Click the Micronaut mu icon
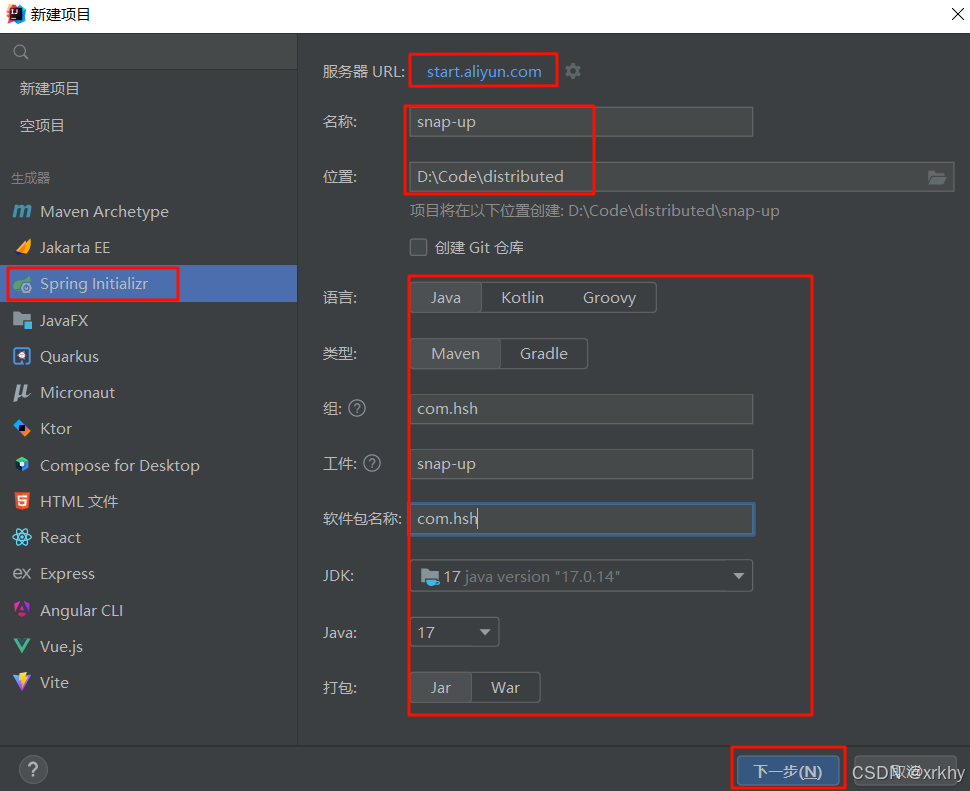Screen dimensions: 970x791 22,392
